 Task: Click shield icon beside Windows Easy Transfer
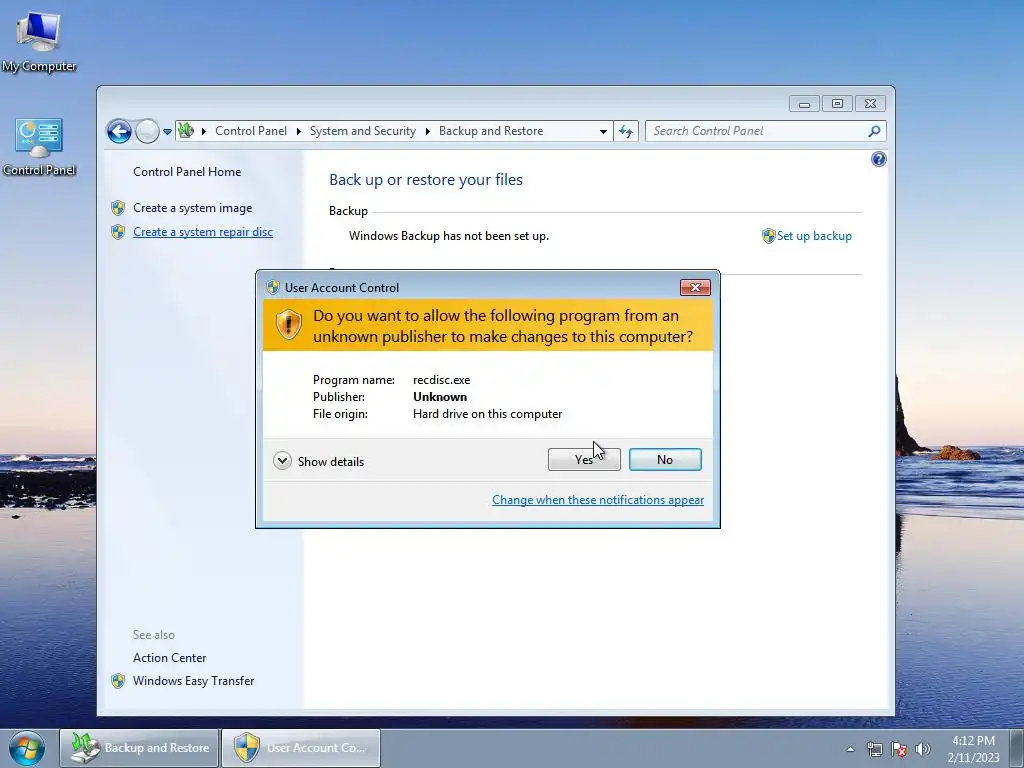click(118, 680)
